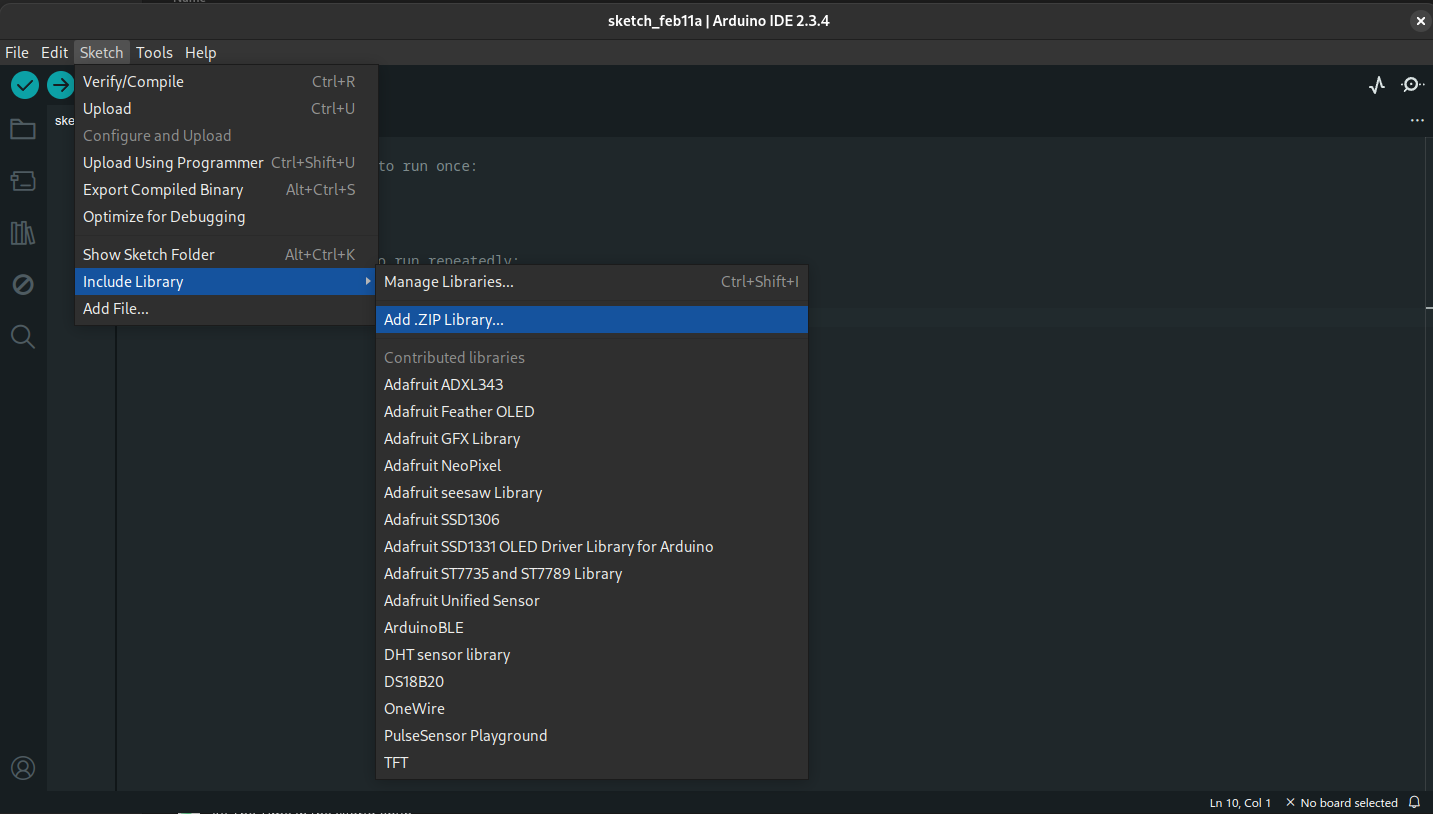Click the notifications bell icon
The height and width of the screenshot is (814, 1433).
1414,802
